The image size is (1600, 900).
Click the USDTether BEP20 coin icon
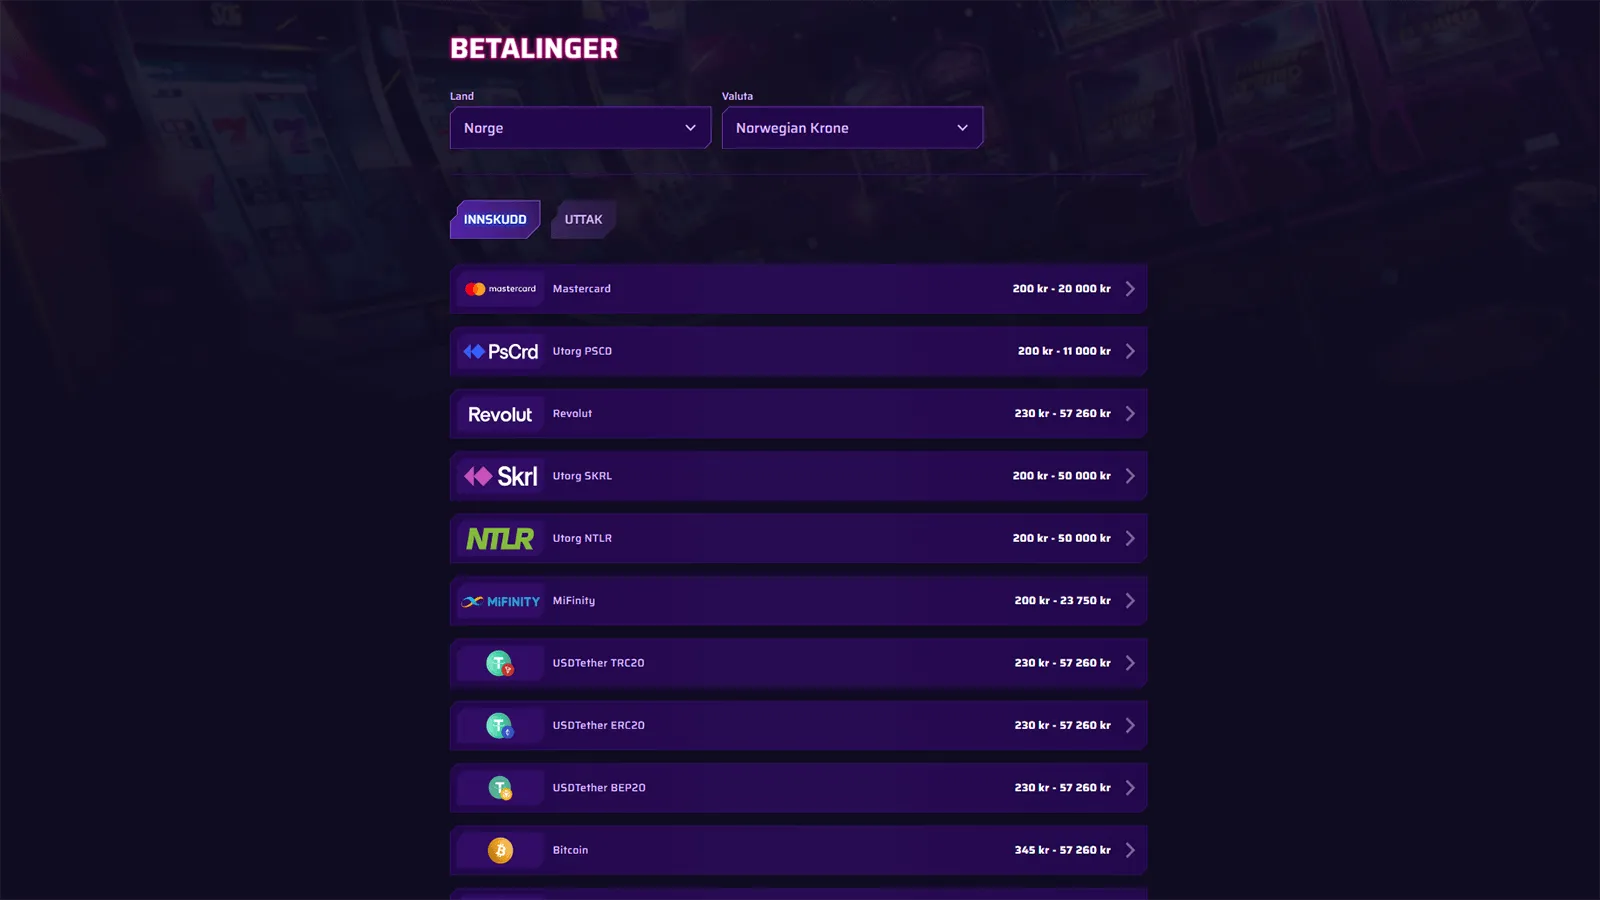(x=500, y=788)
